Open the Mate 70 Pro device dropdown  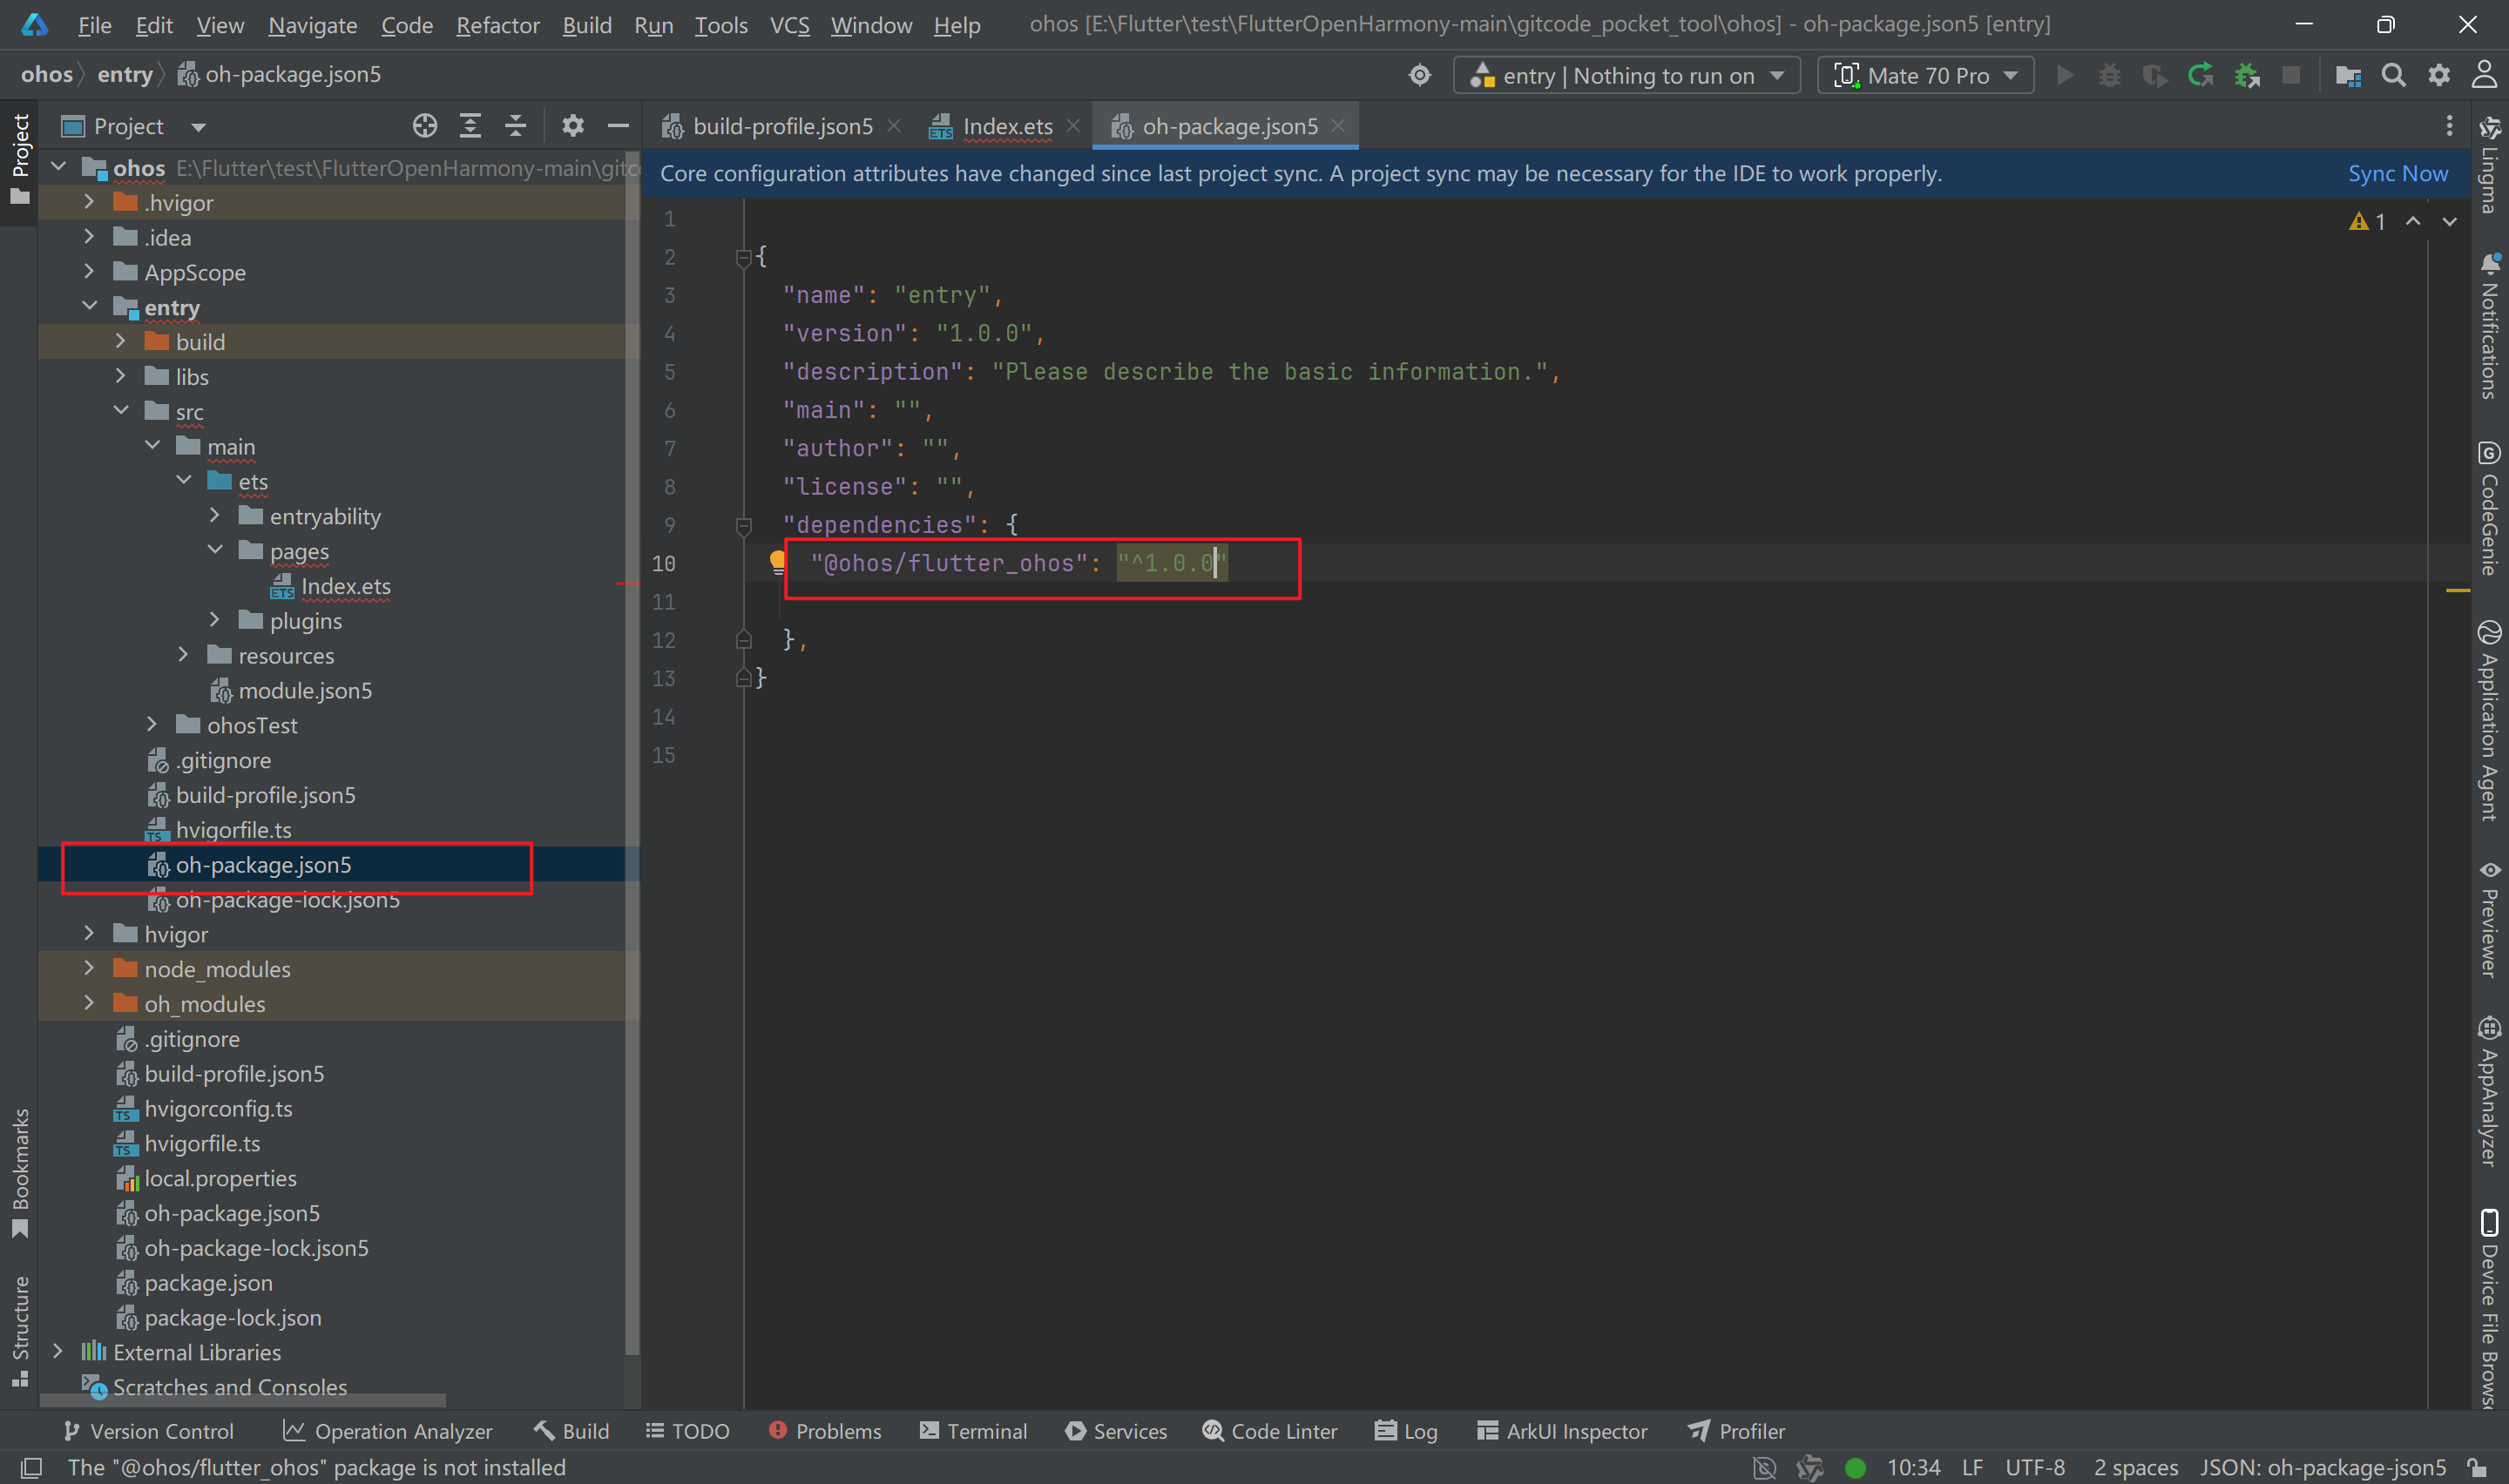click(x=1925, y=76)
